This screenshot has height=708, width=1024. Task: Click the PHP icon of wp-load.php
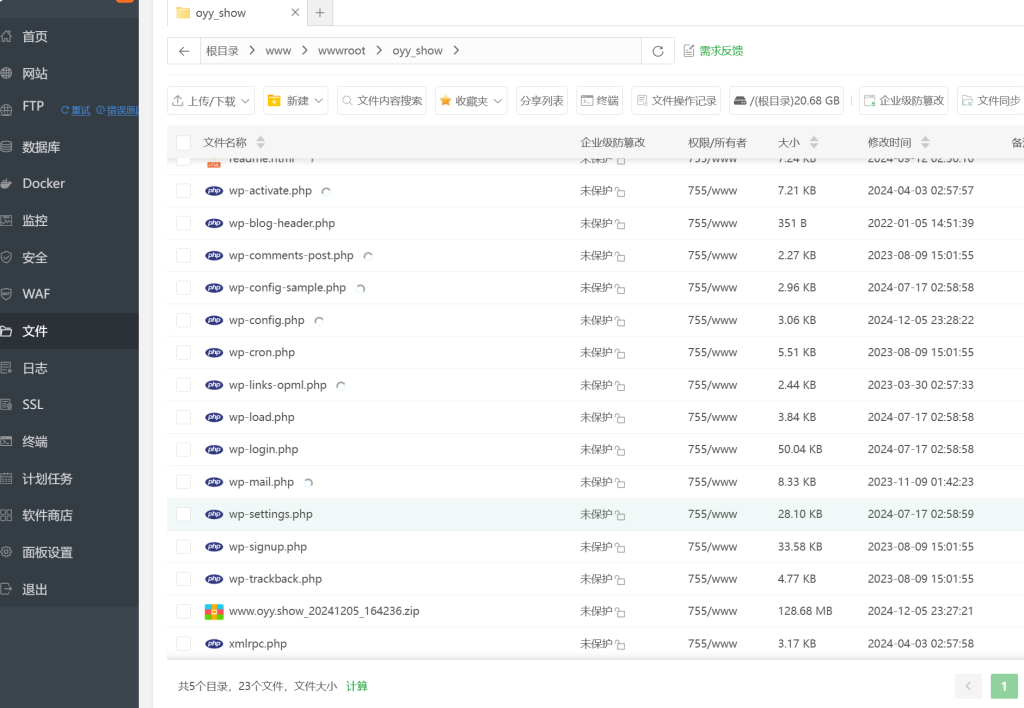214,417
